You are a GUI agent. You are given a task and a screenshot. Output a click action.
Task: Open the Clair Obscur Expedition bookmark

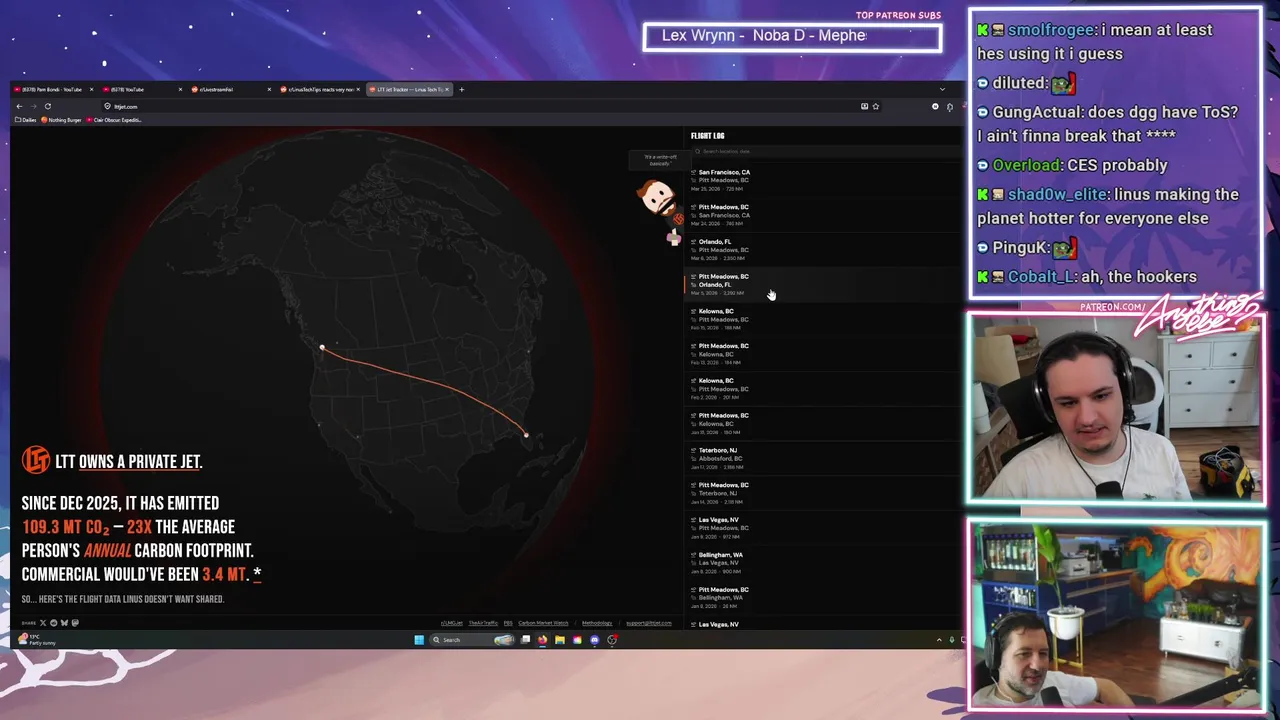click(x=115, y=120)
